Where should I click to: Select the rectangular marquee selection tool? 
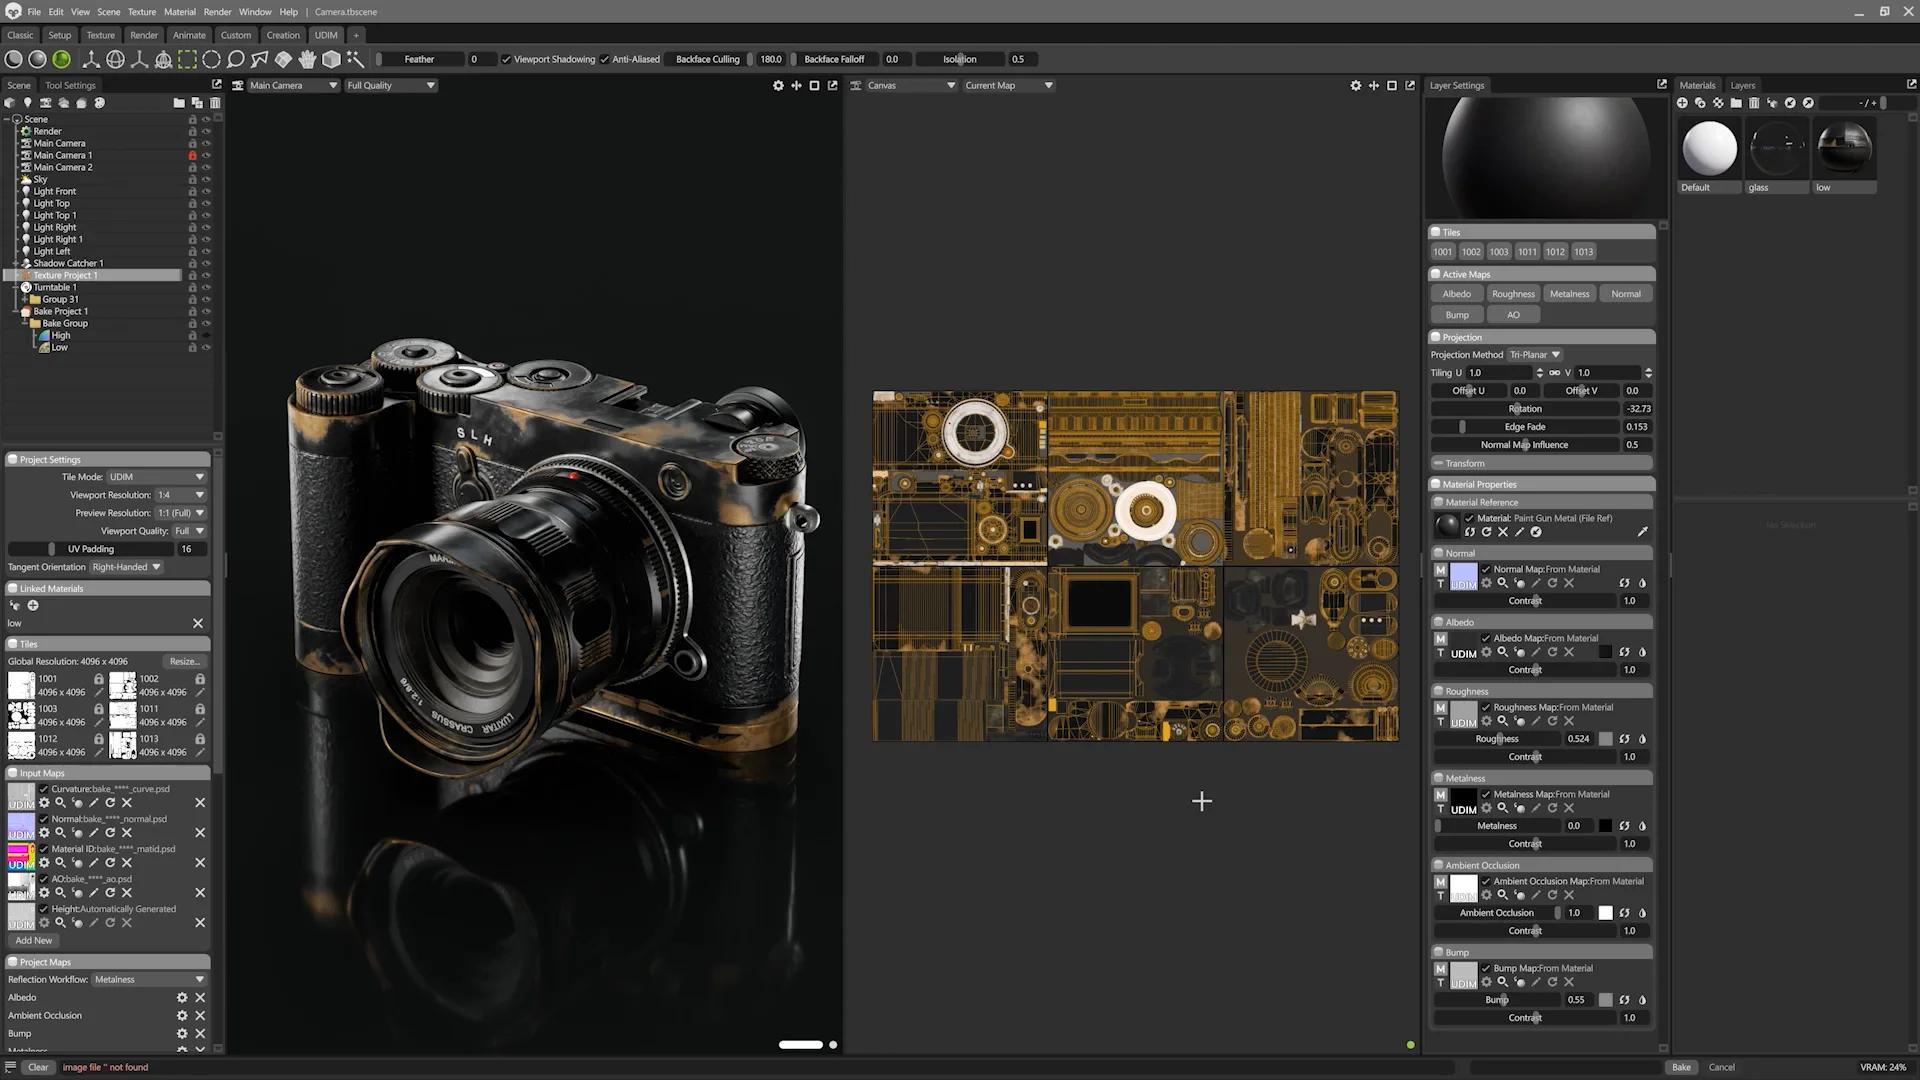pos(187,60)
